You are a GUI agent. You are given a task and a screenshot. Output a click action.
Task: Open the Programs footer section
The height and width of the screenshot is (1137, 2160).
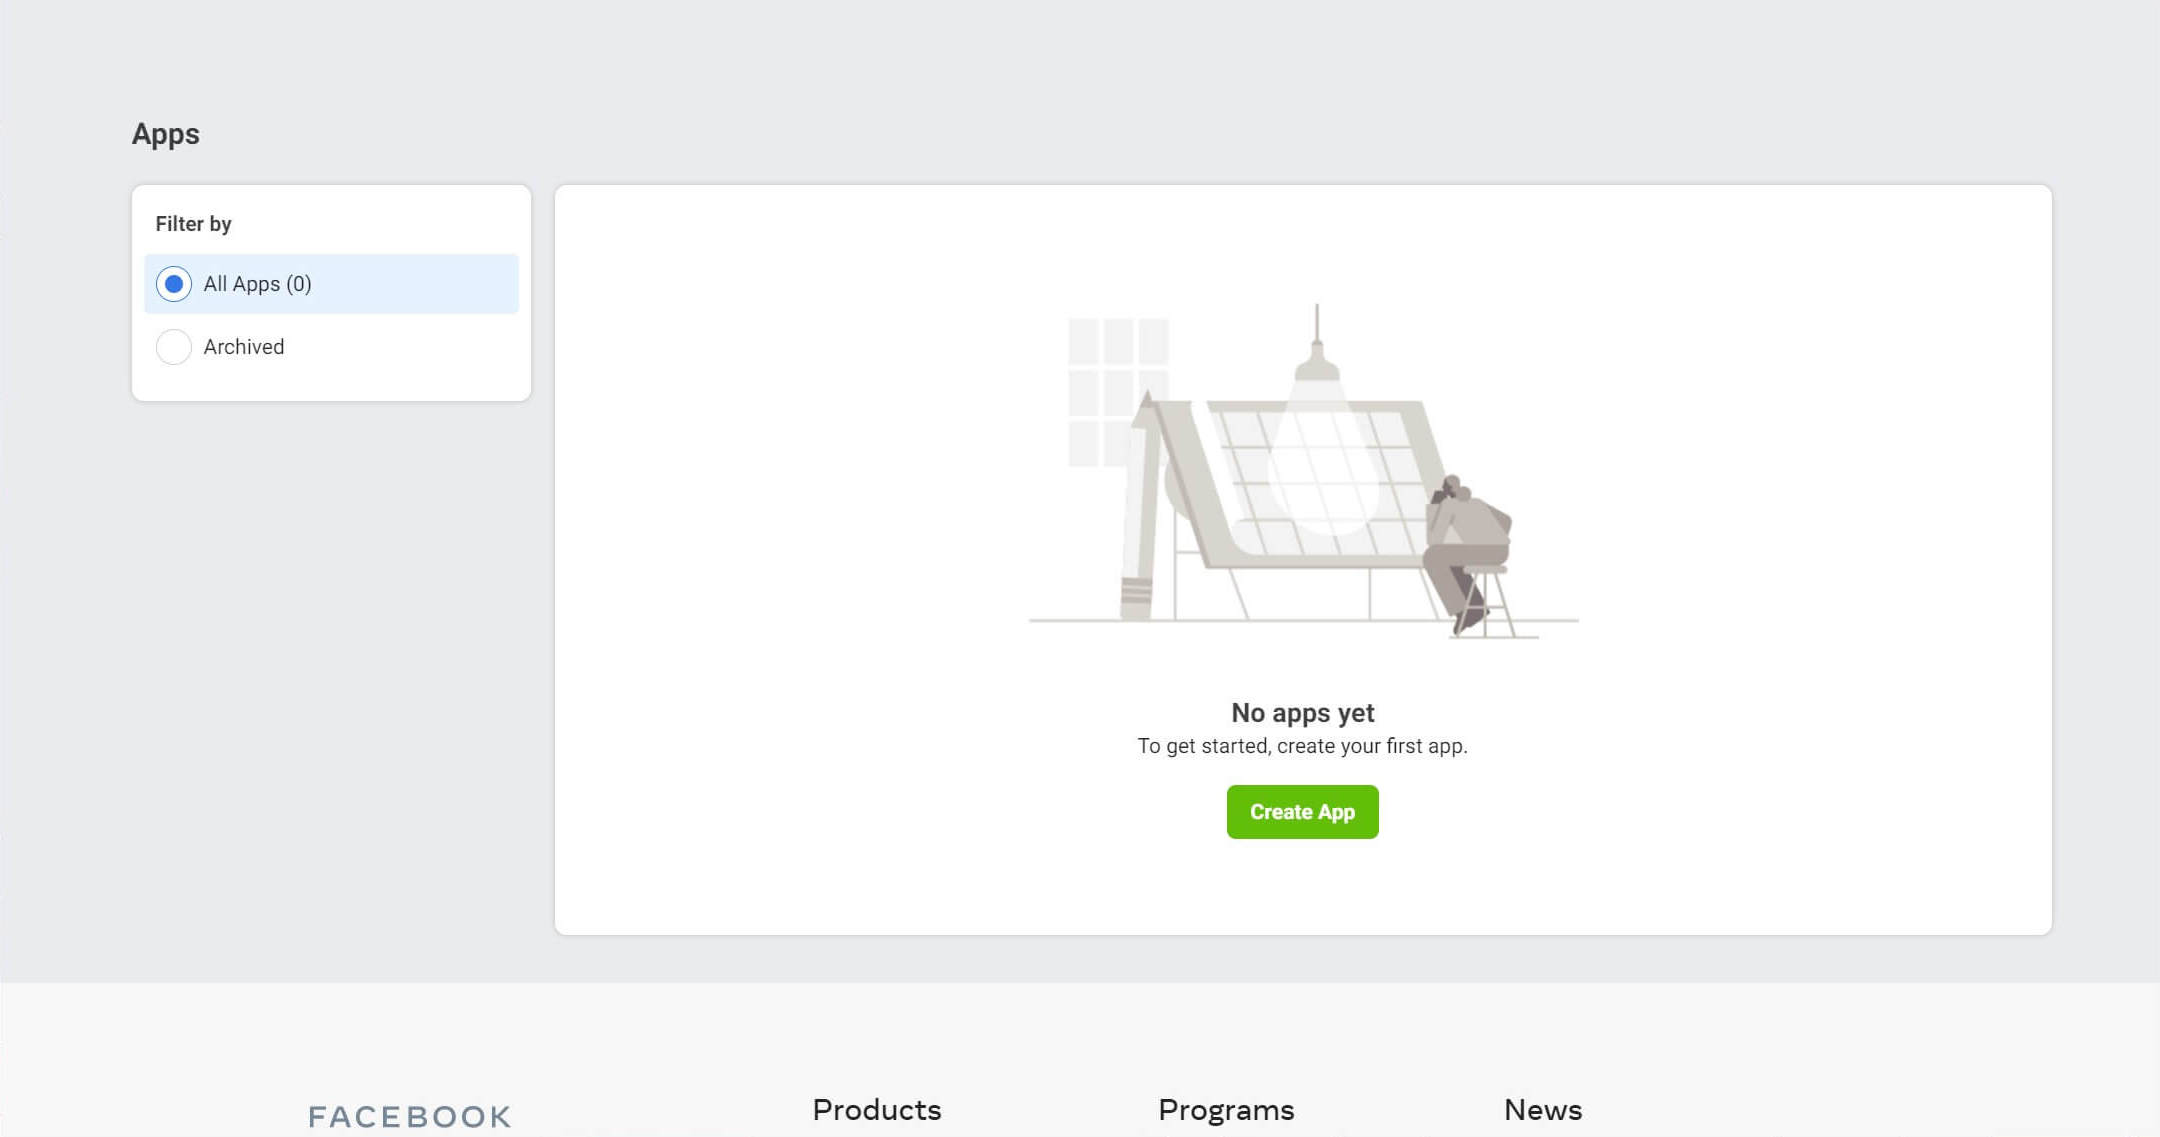point(1226,1110)
